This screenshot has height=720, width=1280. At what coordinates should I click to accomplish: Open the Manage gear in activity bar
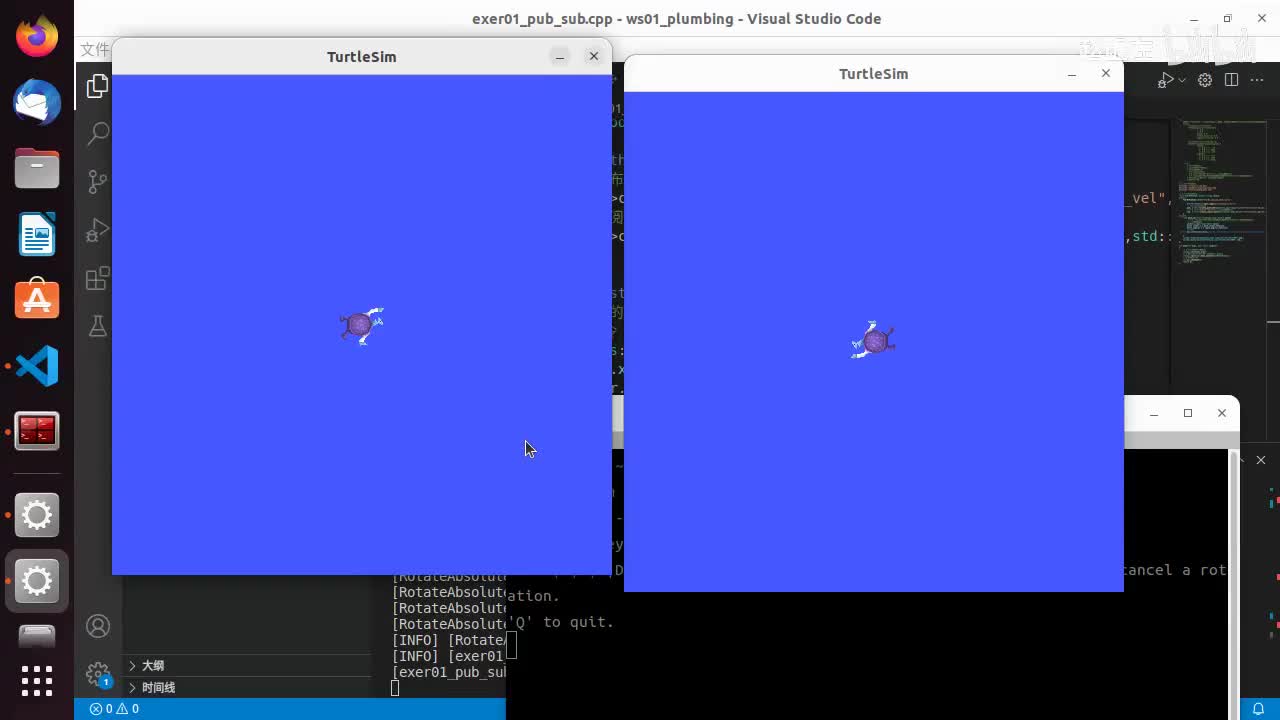click(98, 674)
